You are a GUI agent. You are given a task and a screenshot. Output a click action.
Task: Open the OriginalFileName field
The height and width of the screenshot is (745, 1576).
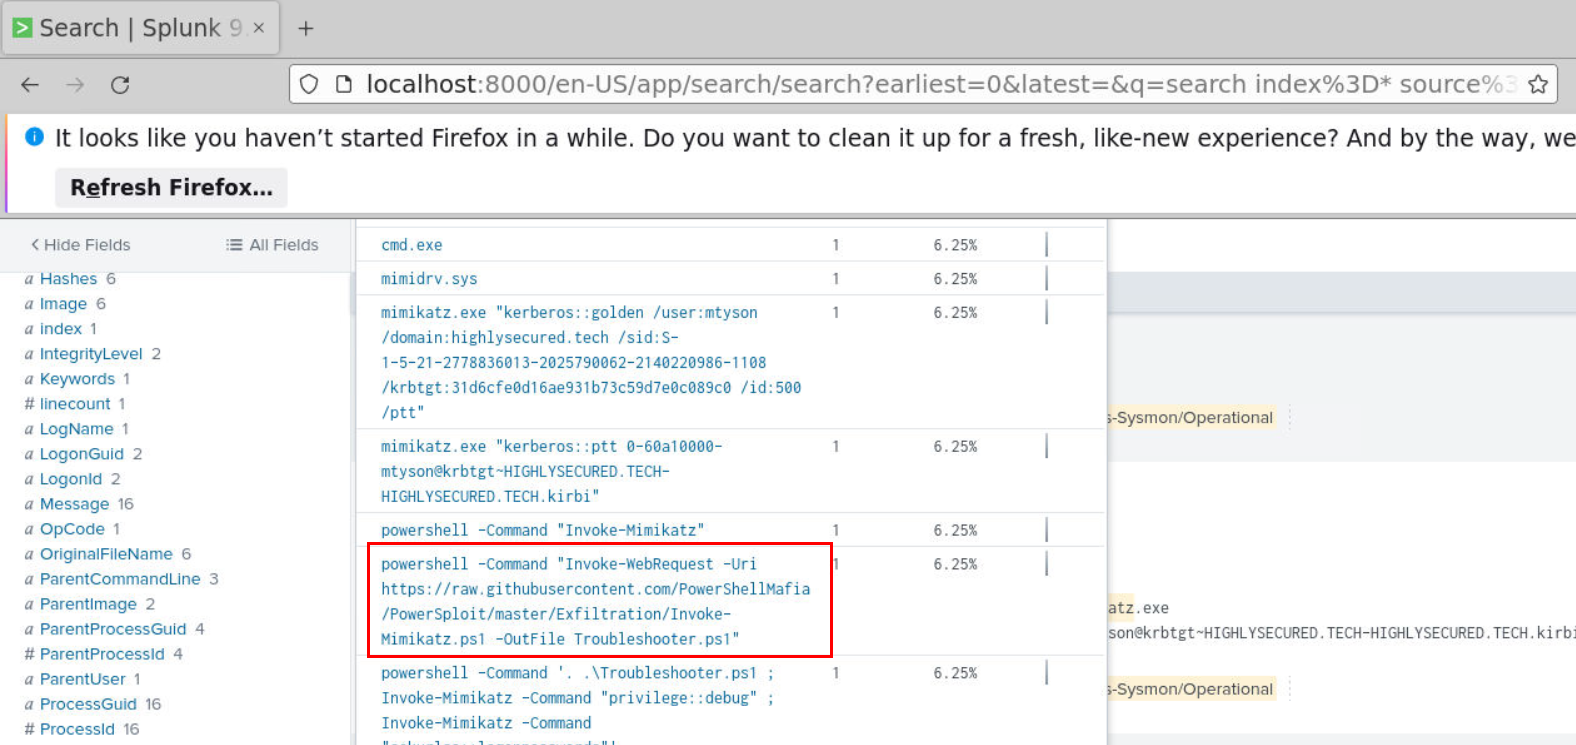coord(106,554)
